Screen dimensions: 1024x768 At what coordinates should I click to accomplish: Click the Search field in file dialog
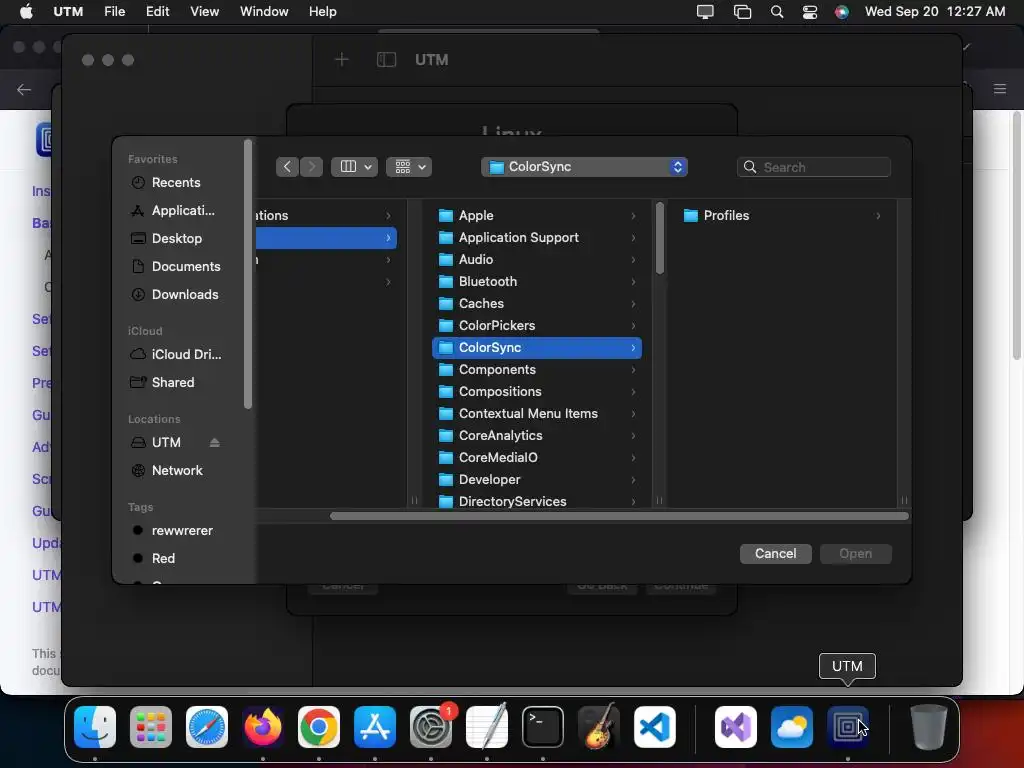[814, 167]
